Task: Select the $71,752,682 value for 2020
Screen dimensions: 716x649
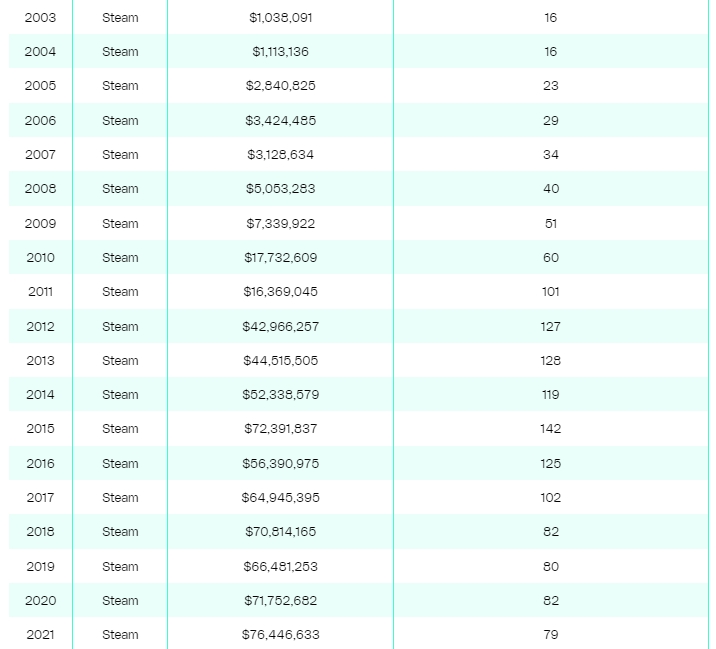Action: coord(280,601)
